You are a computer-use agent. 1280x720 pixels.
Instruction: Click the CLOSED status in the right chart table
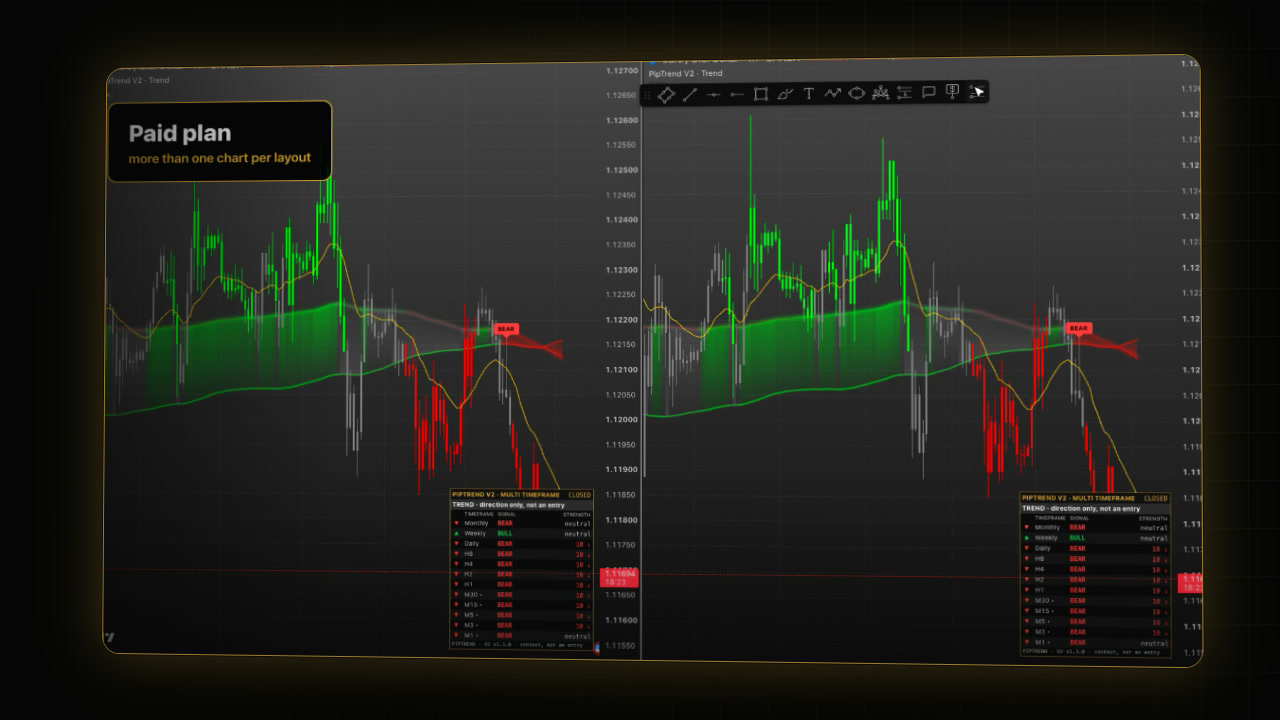click(x=1156, y=498)
